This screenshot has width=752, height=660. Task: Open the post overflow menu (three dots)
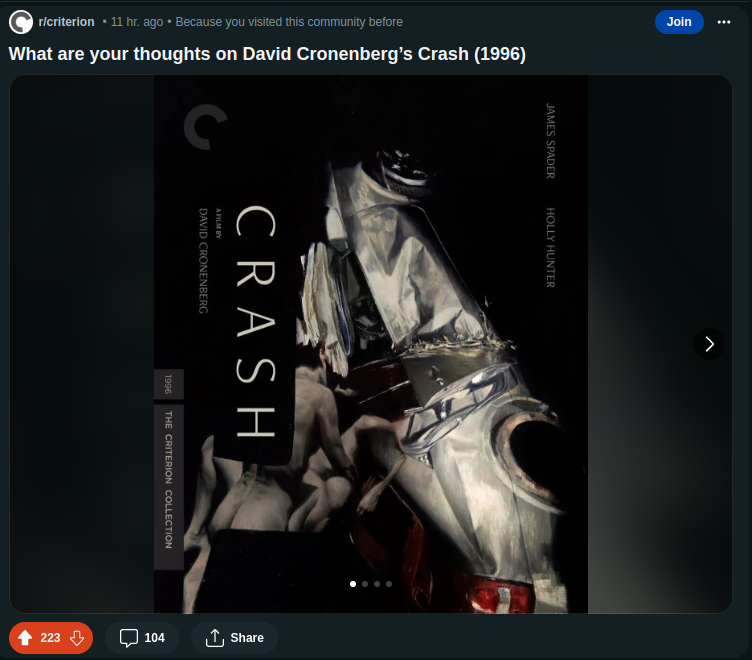click(x=724, y=22)
